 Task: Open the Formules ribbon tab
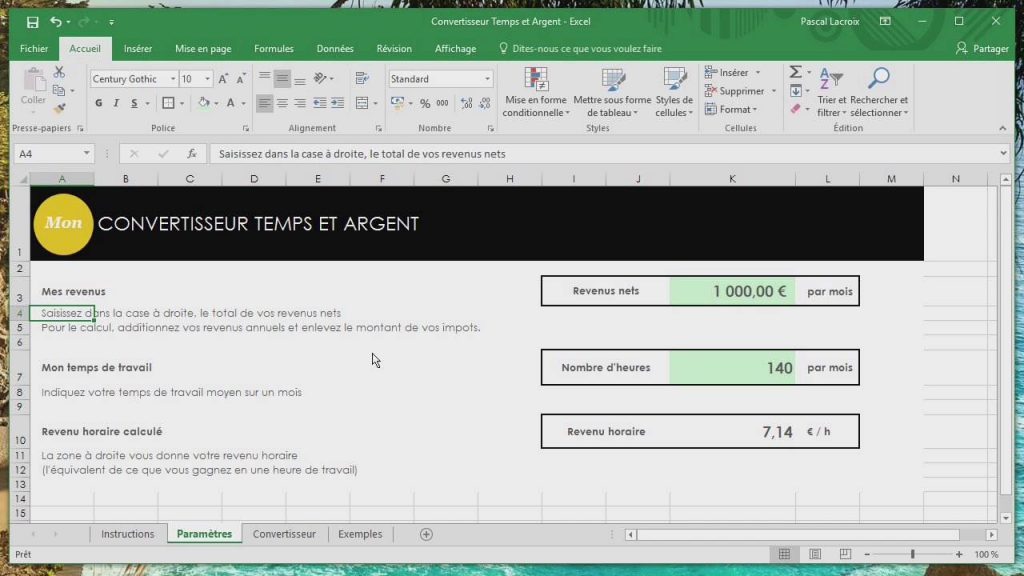click(273, 48)
